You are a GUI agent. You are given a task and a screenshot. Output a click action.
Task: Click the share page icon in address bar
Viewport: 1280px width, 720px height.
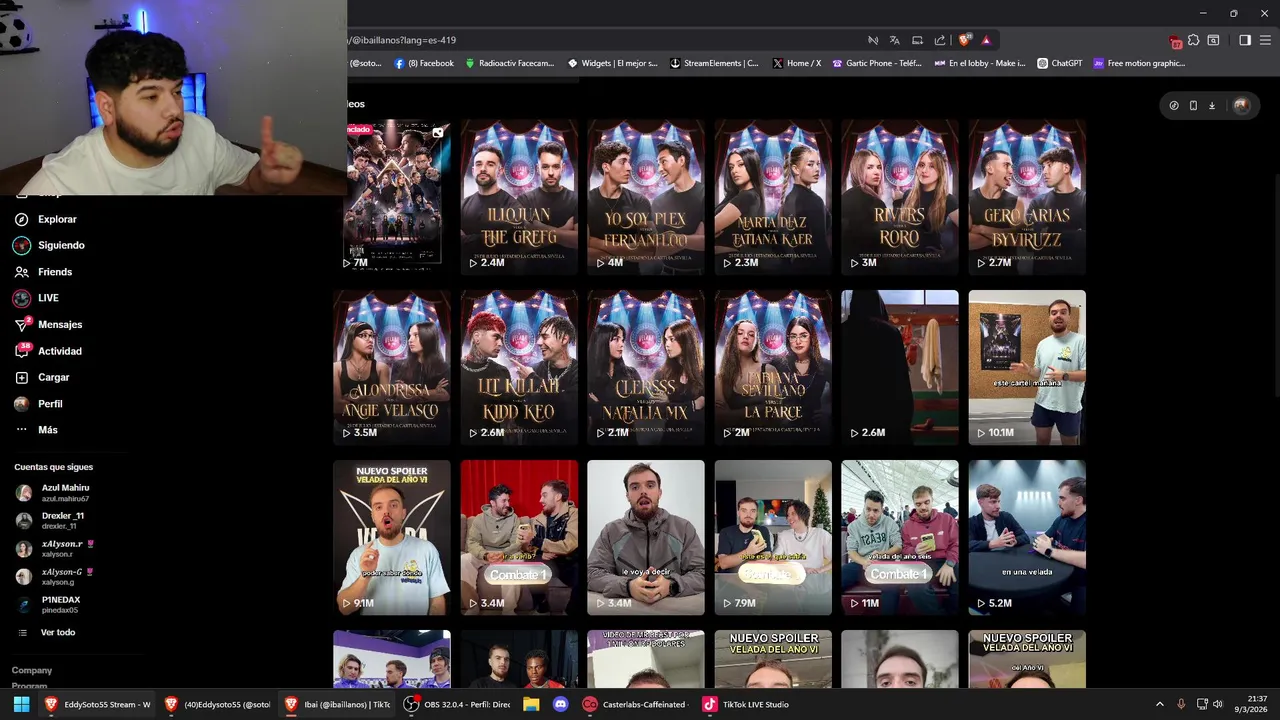(940, 40)
